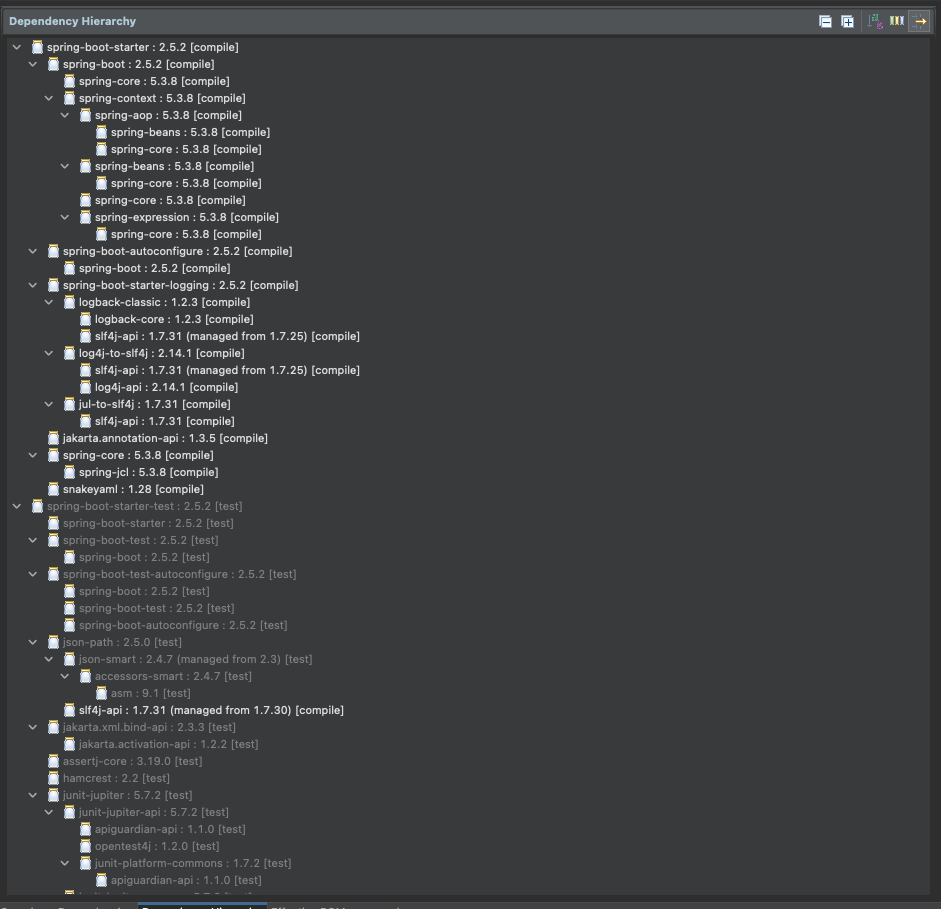Toggle the a-z alphabetical sort icon

pos(875,22)
